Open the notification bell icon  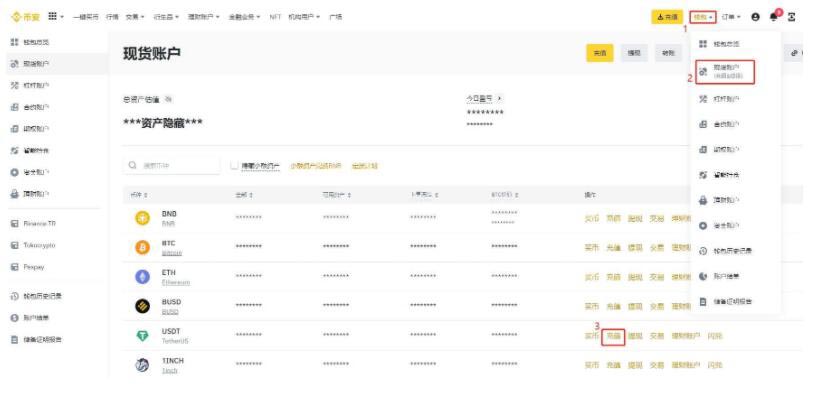tap(773, 17)
